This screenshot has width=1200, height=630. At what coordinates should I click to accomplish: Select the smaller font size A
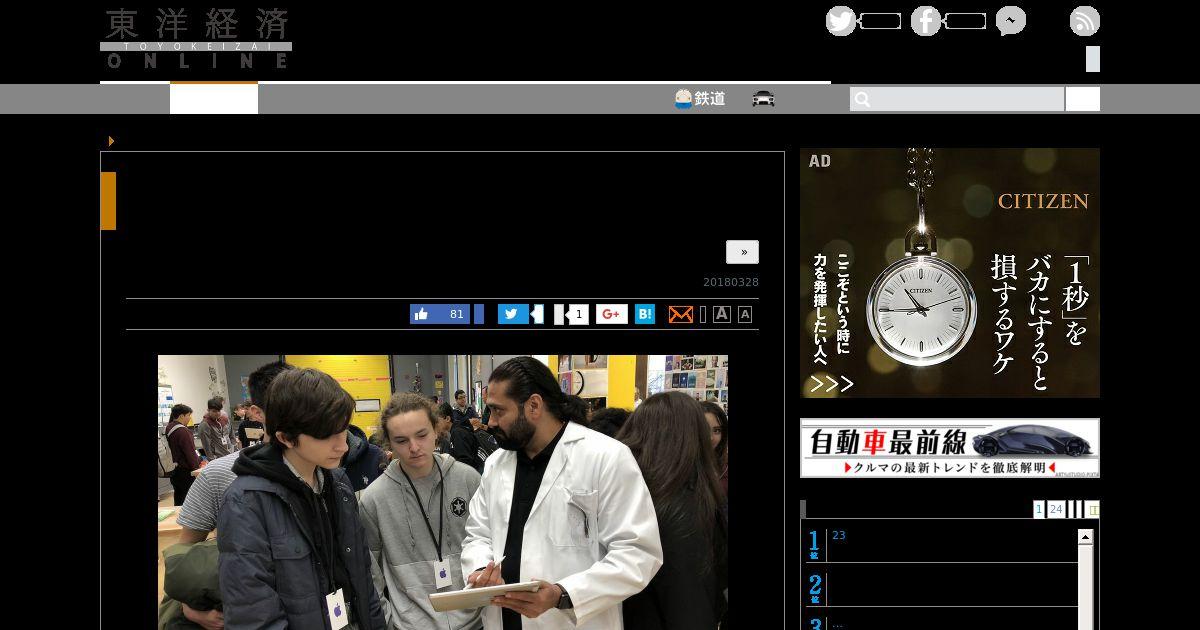745,315
